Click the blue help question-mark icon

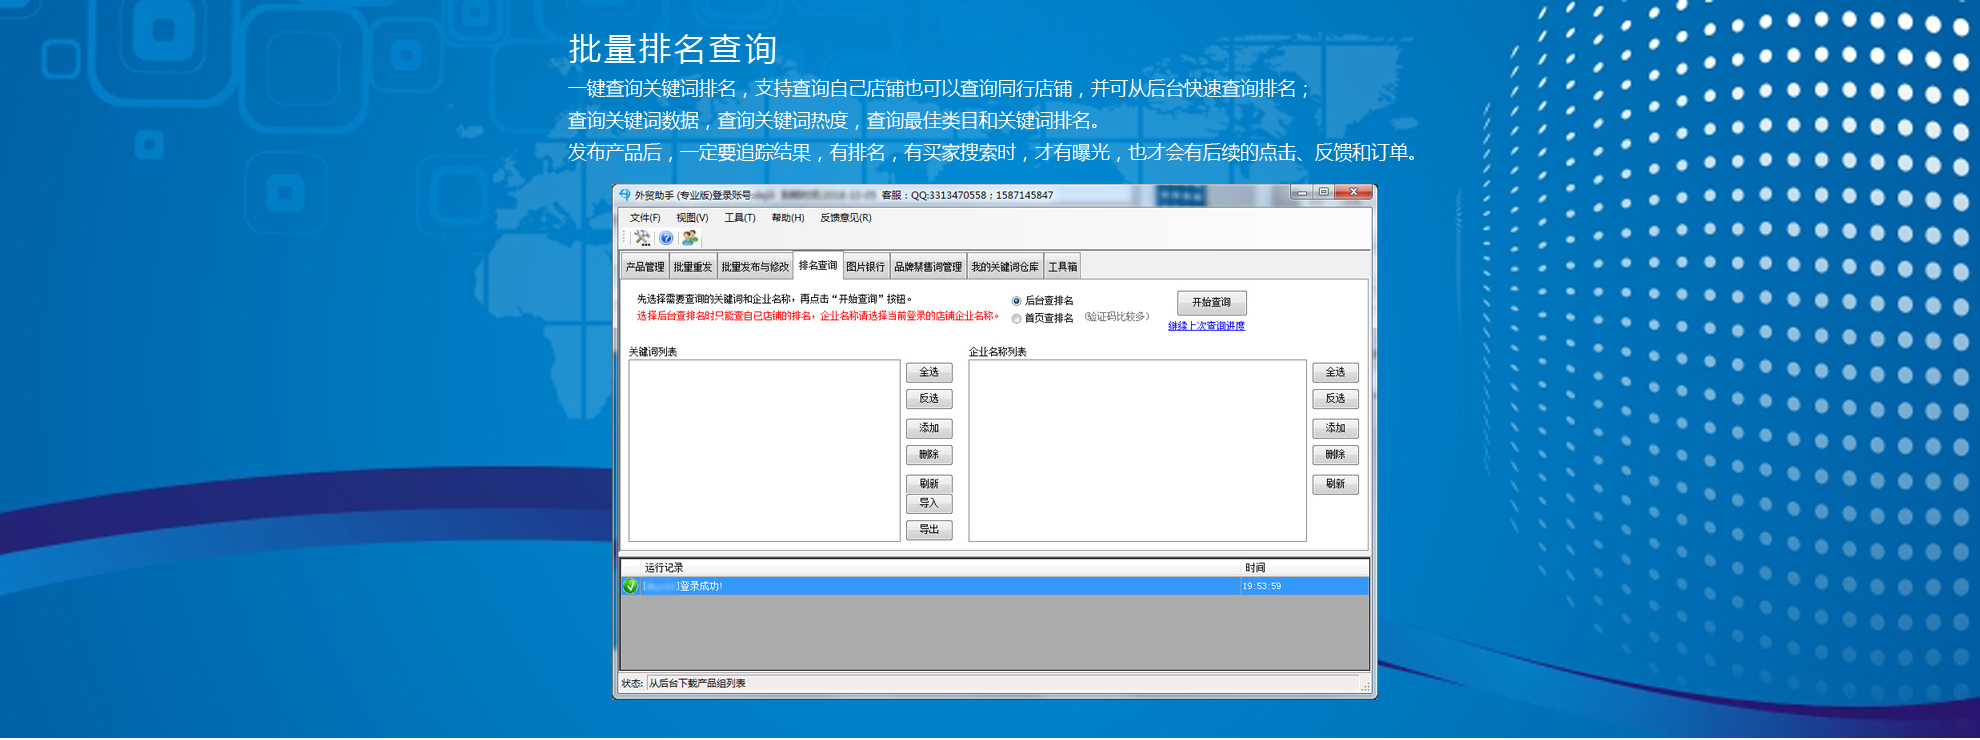[666, 238]
